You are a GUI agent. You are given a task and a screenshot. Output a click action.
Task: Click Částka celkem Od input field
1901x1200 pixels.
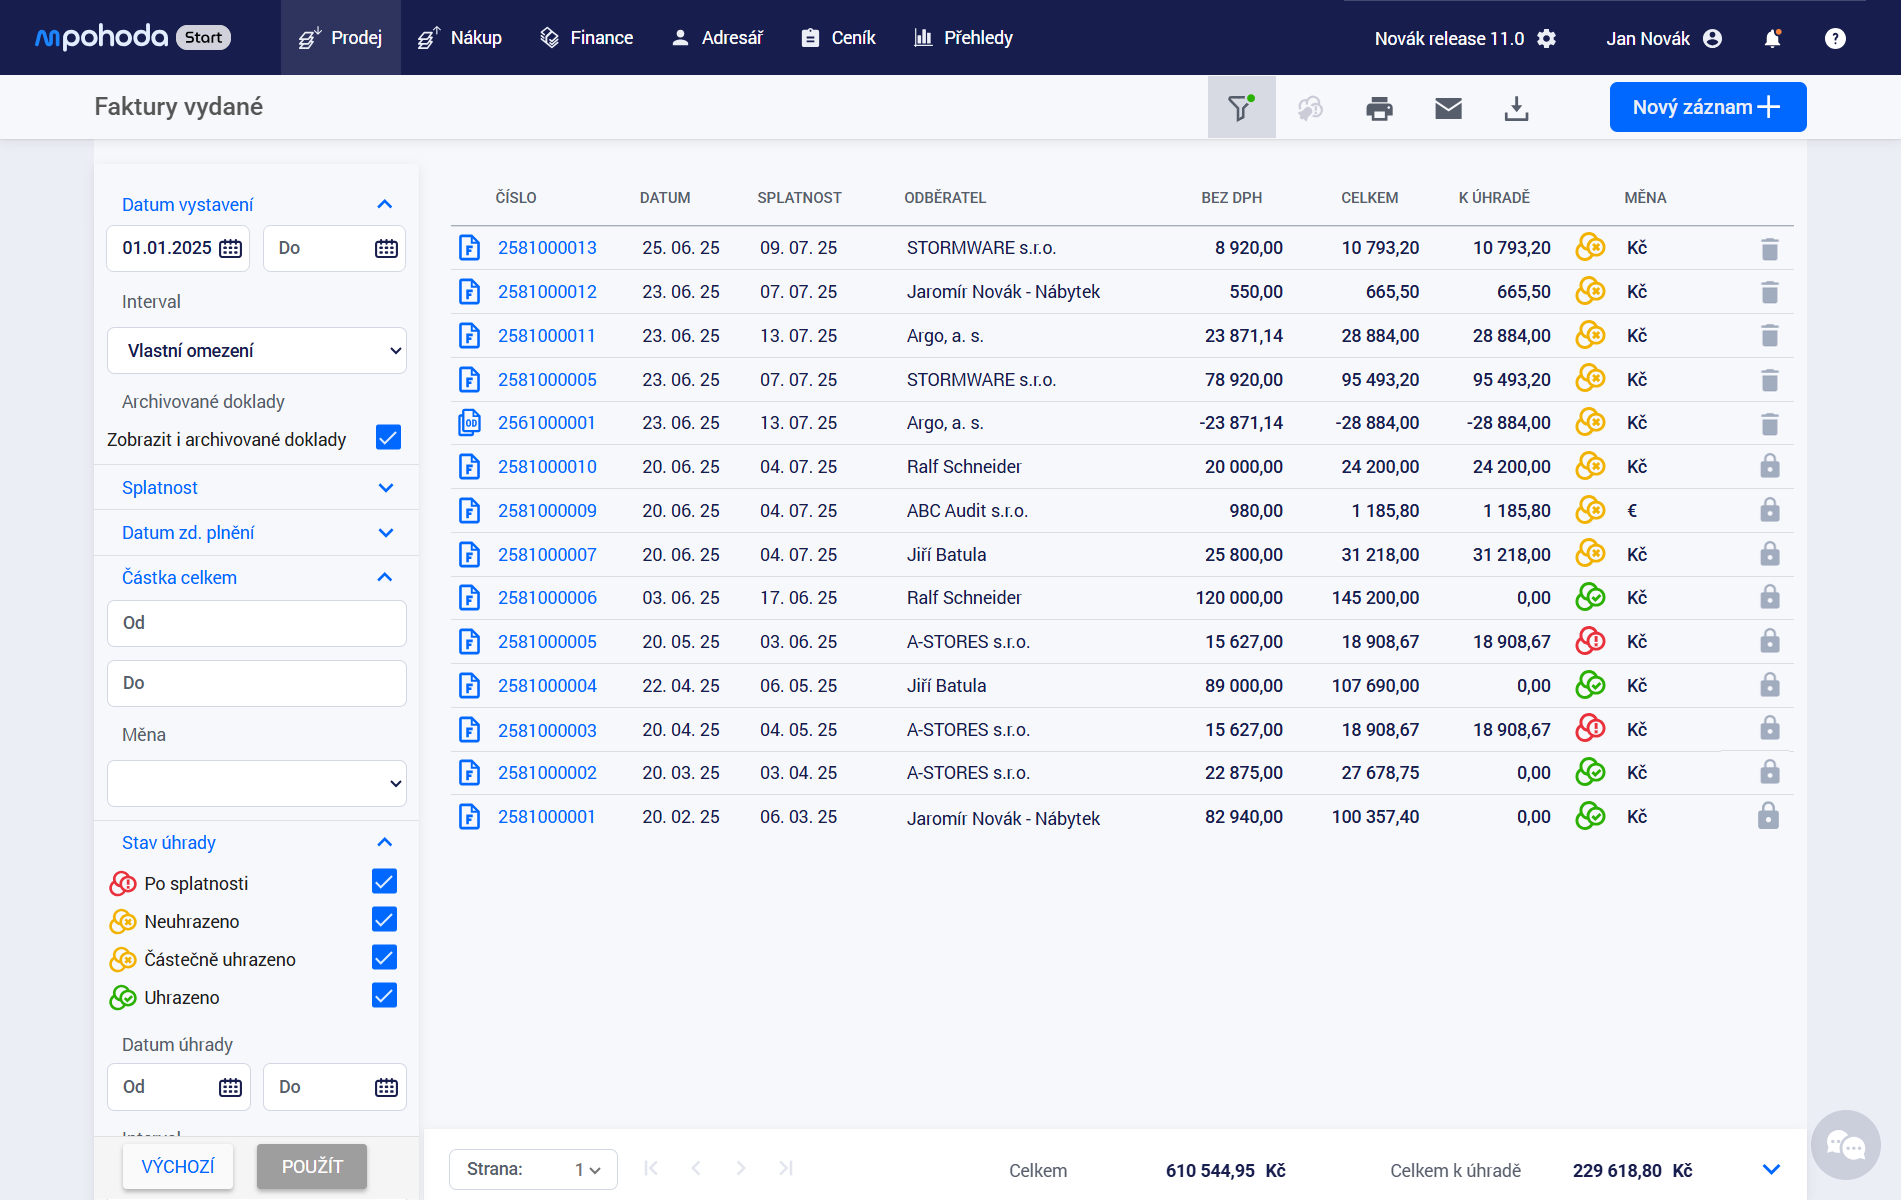[257, 623]
